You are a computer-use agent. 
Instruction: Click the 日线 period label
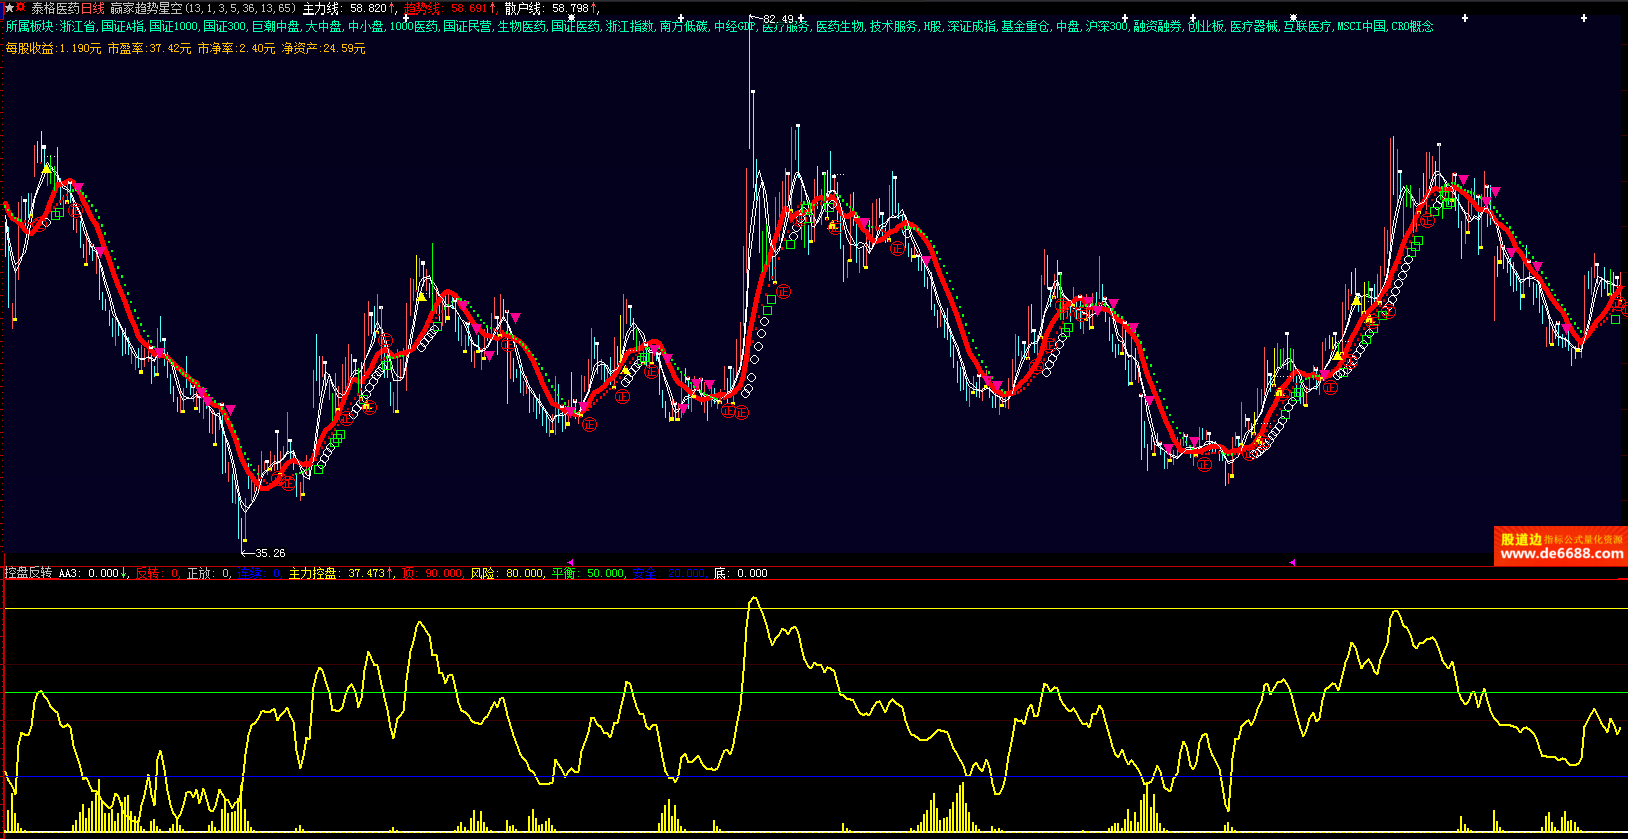(x=92, y=8)
